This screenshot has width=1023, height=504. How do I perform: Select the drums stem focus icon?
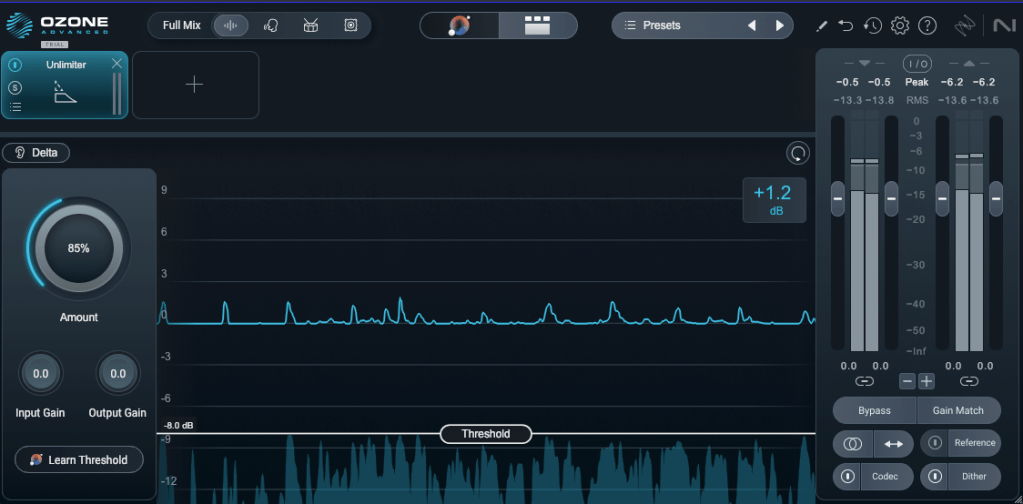311,25
